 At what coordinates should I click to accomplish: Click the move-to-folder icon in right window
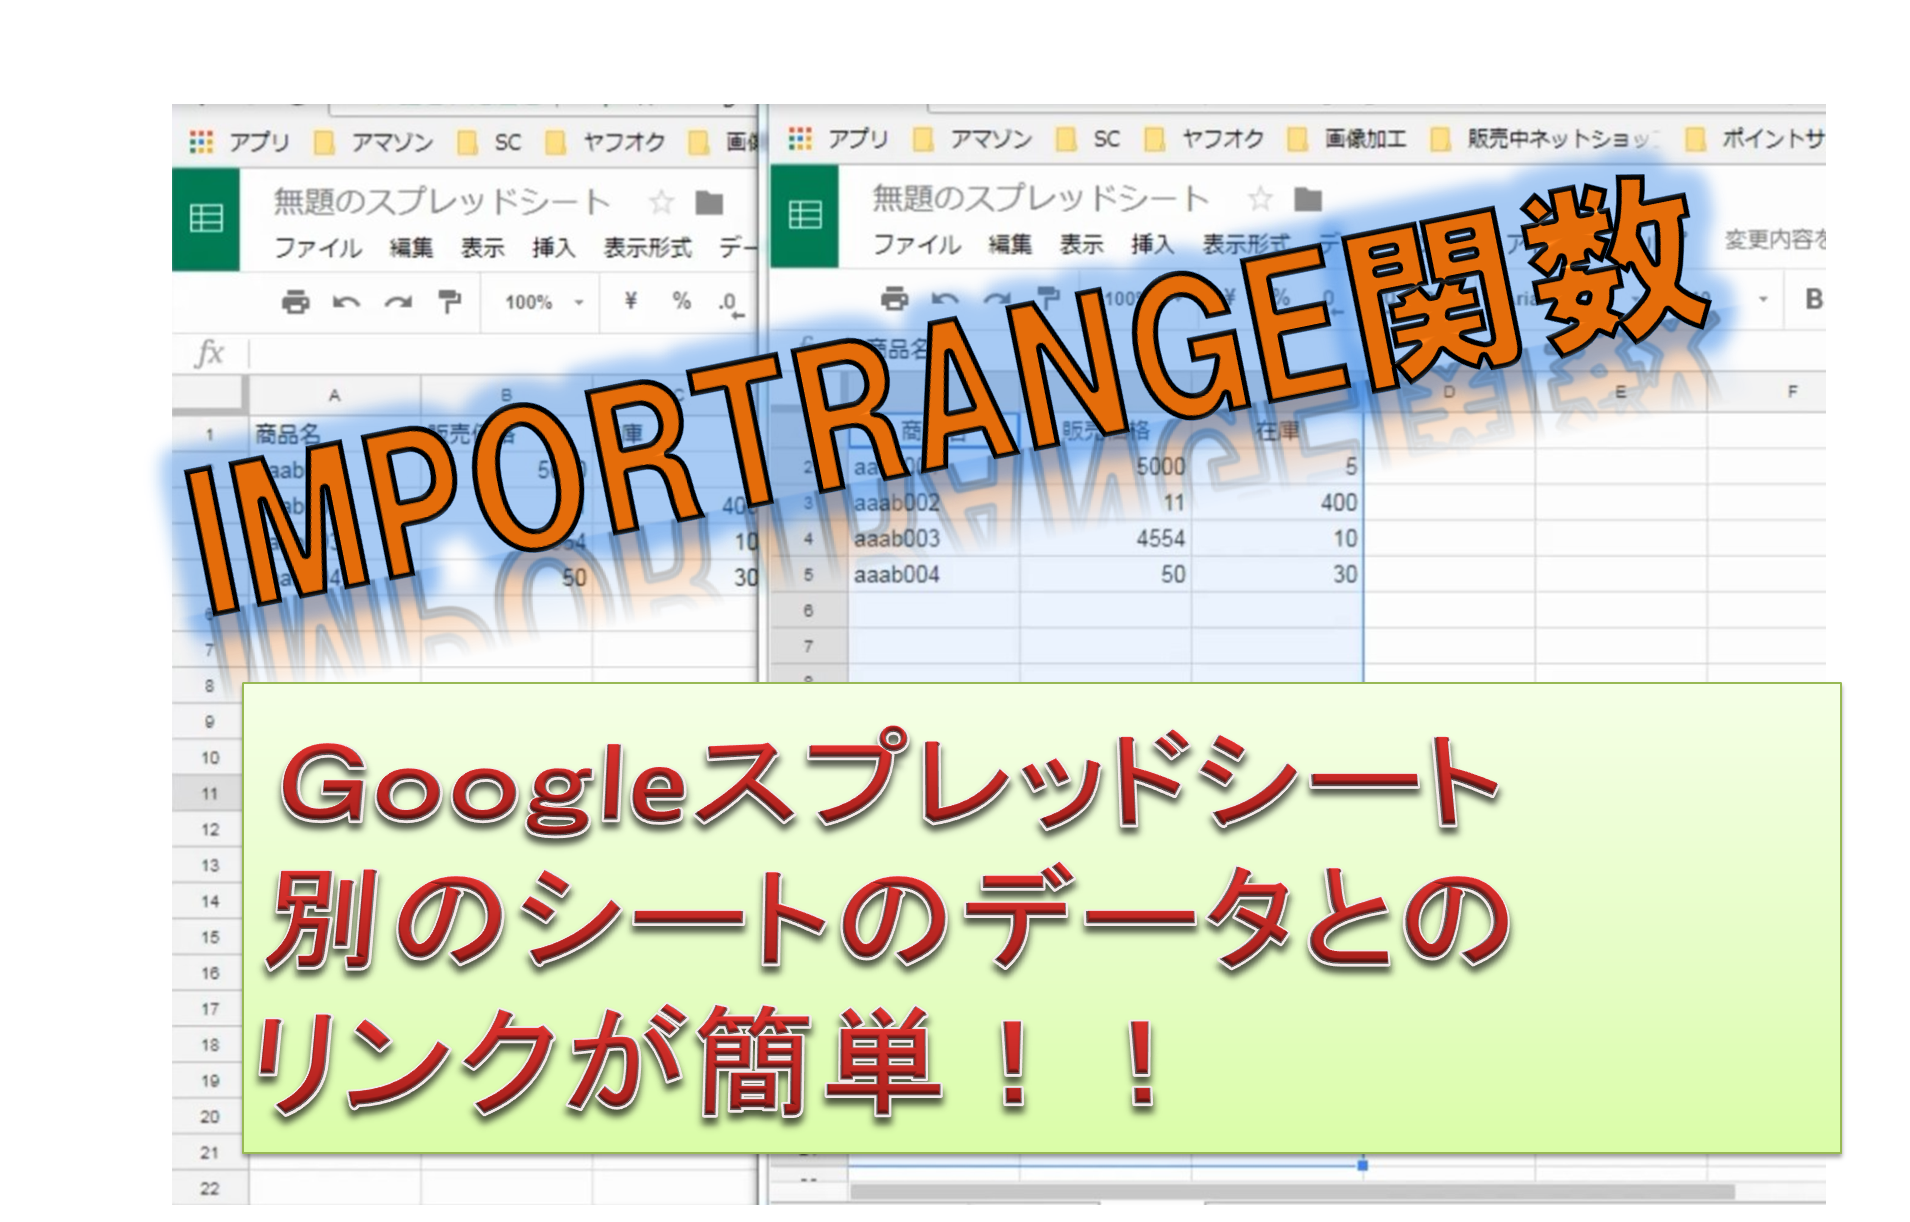[1308, 199]
